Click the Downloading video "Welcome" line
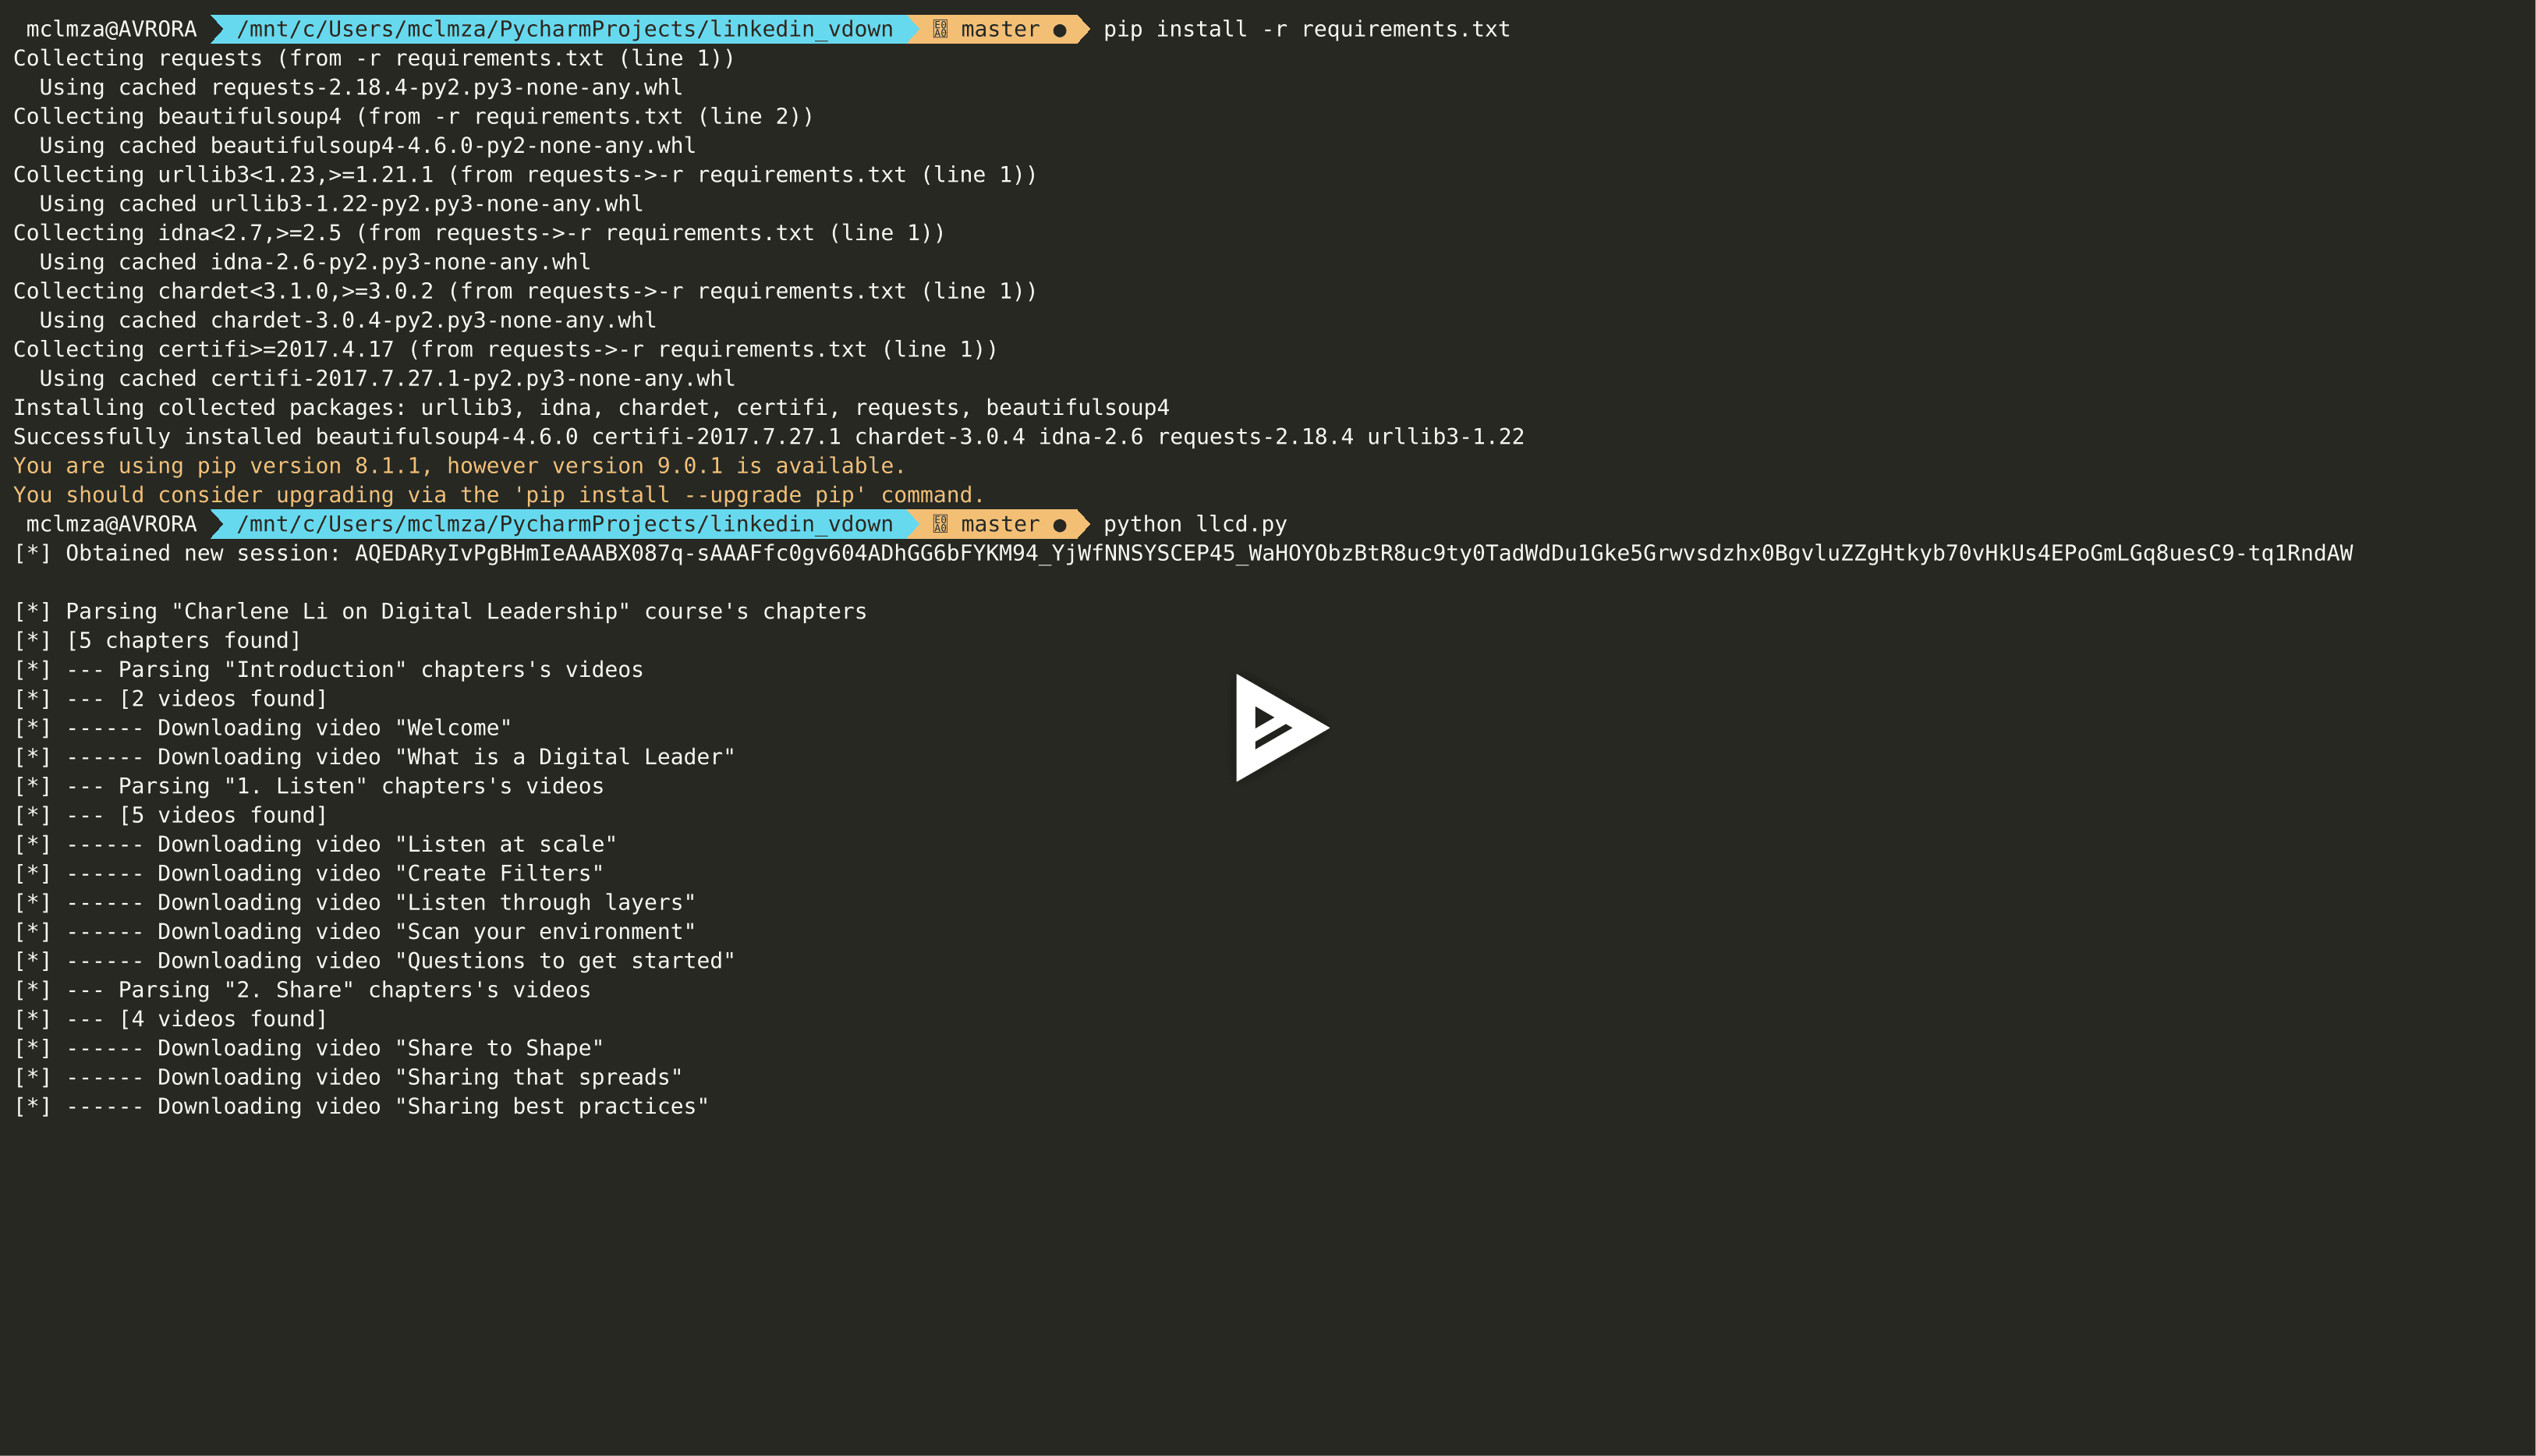 tap(262, 728)
